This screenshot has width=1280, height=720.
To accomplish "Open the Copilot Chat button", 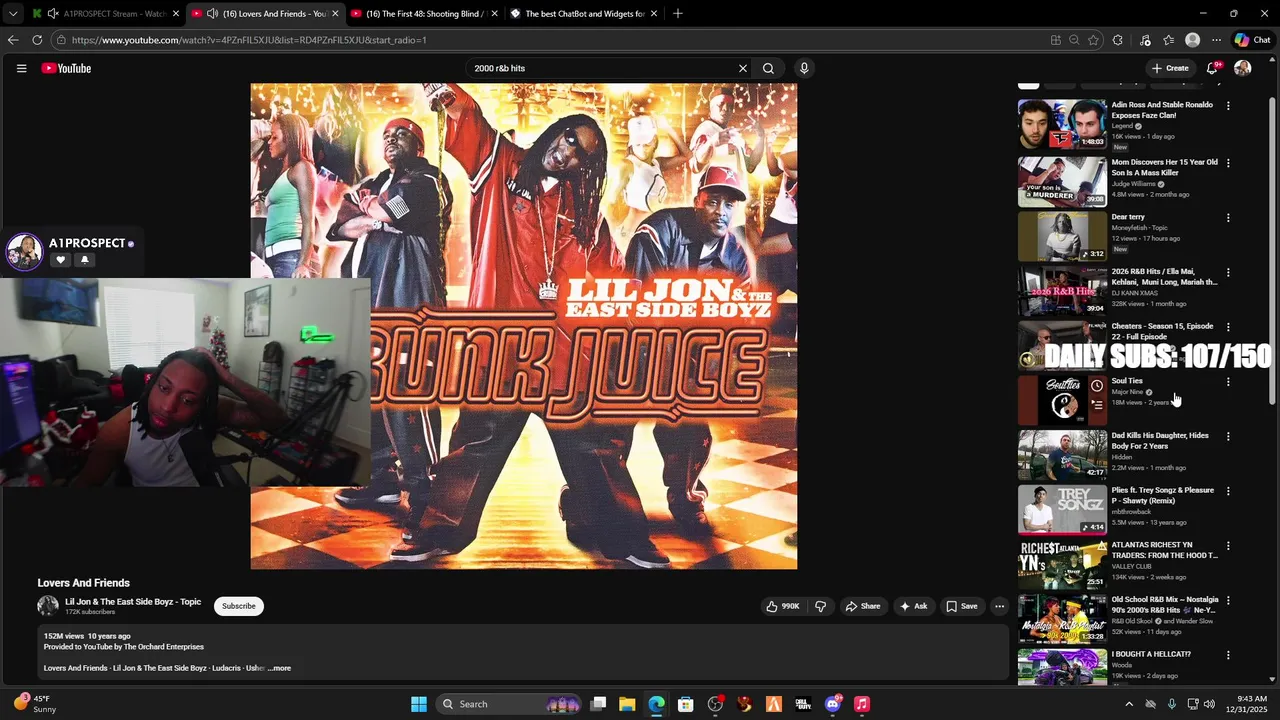I will pyautogui.click(x=1252, y=40).
